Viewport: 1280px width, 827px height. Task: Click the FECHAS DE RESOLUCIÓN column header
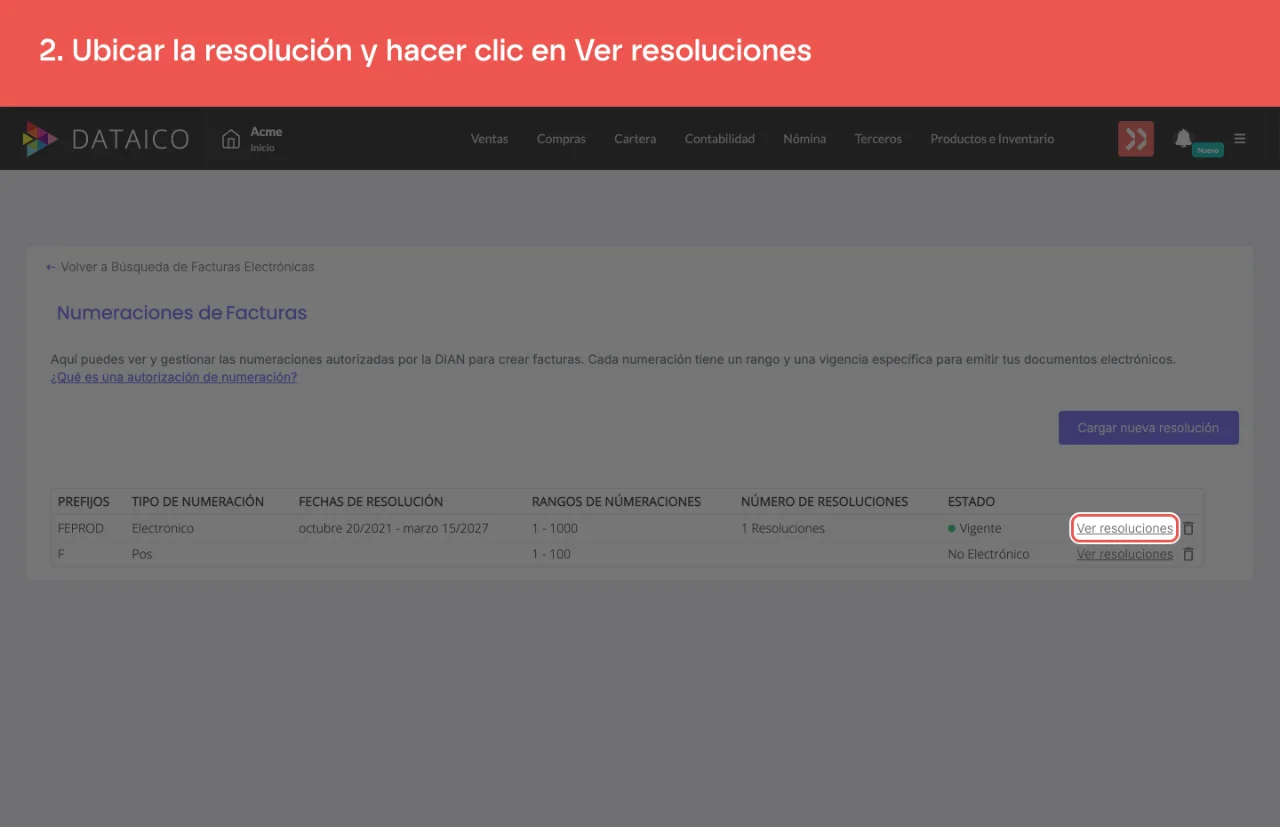point(371,501)
